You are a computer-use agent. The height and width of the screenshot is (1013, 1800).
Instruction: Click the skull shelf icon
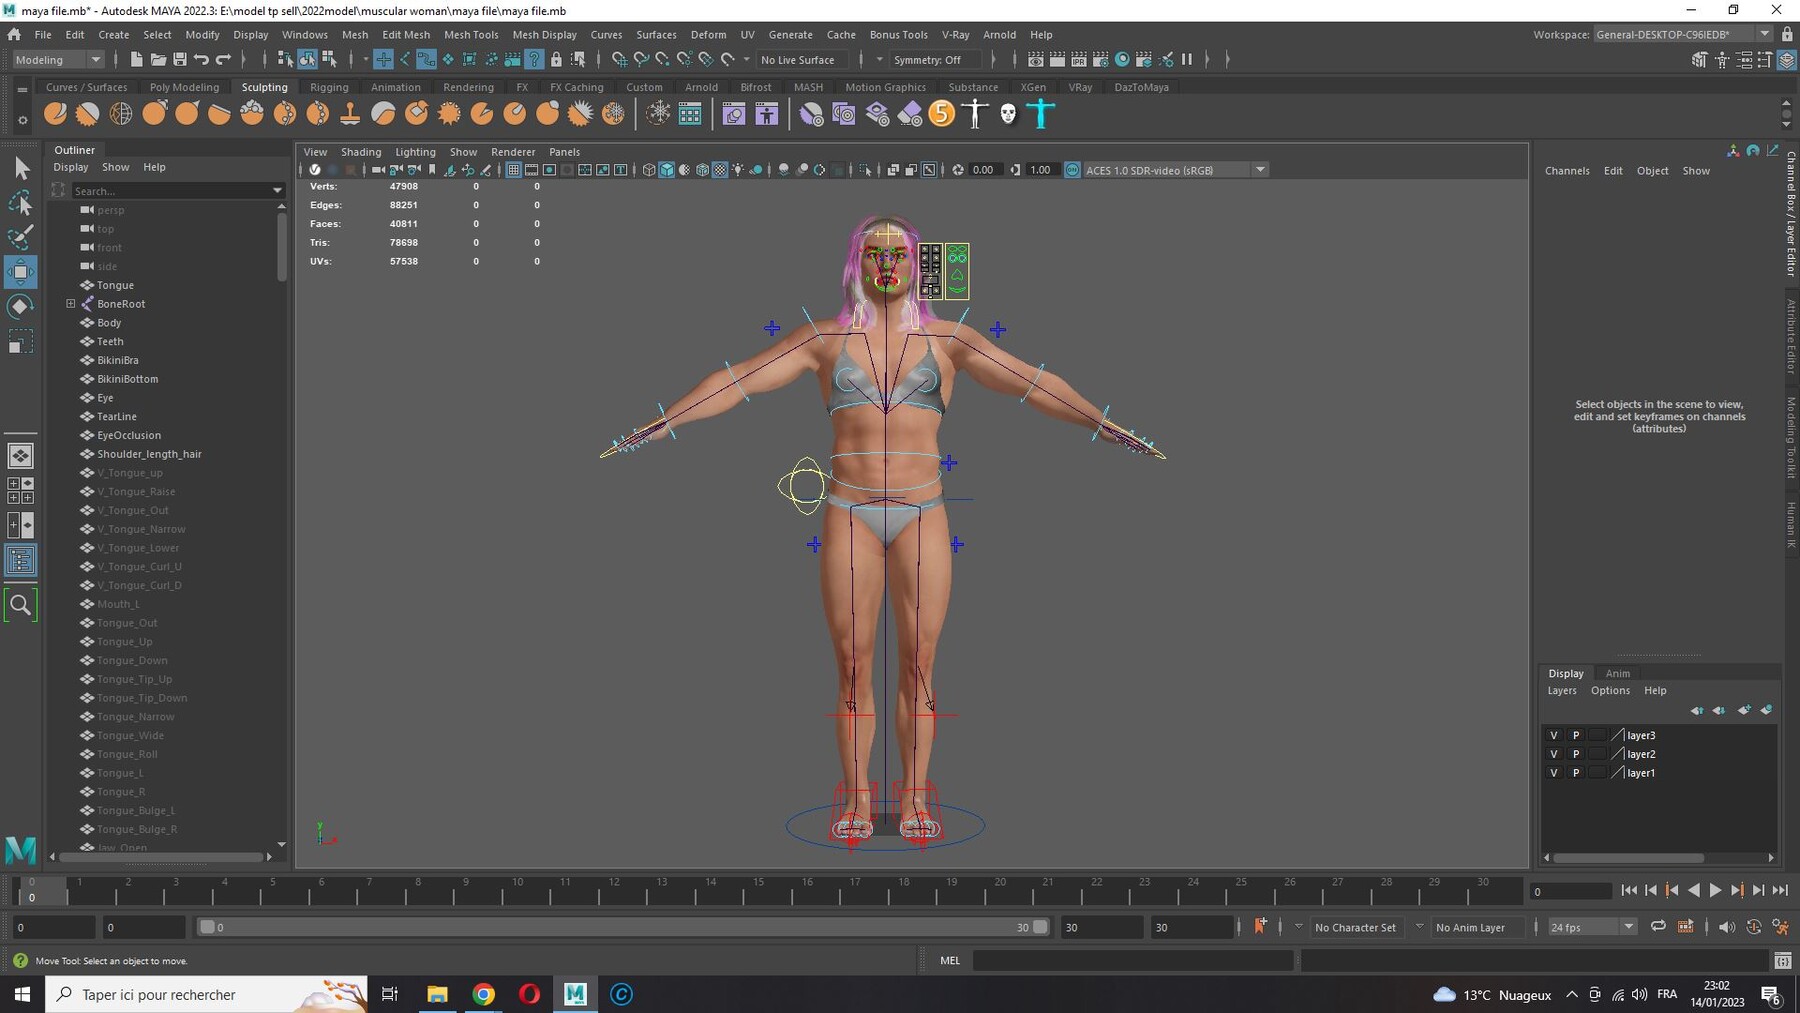tap(1008, 114)
